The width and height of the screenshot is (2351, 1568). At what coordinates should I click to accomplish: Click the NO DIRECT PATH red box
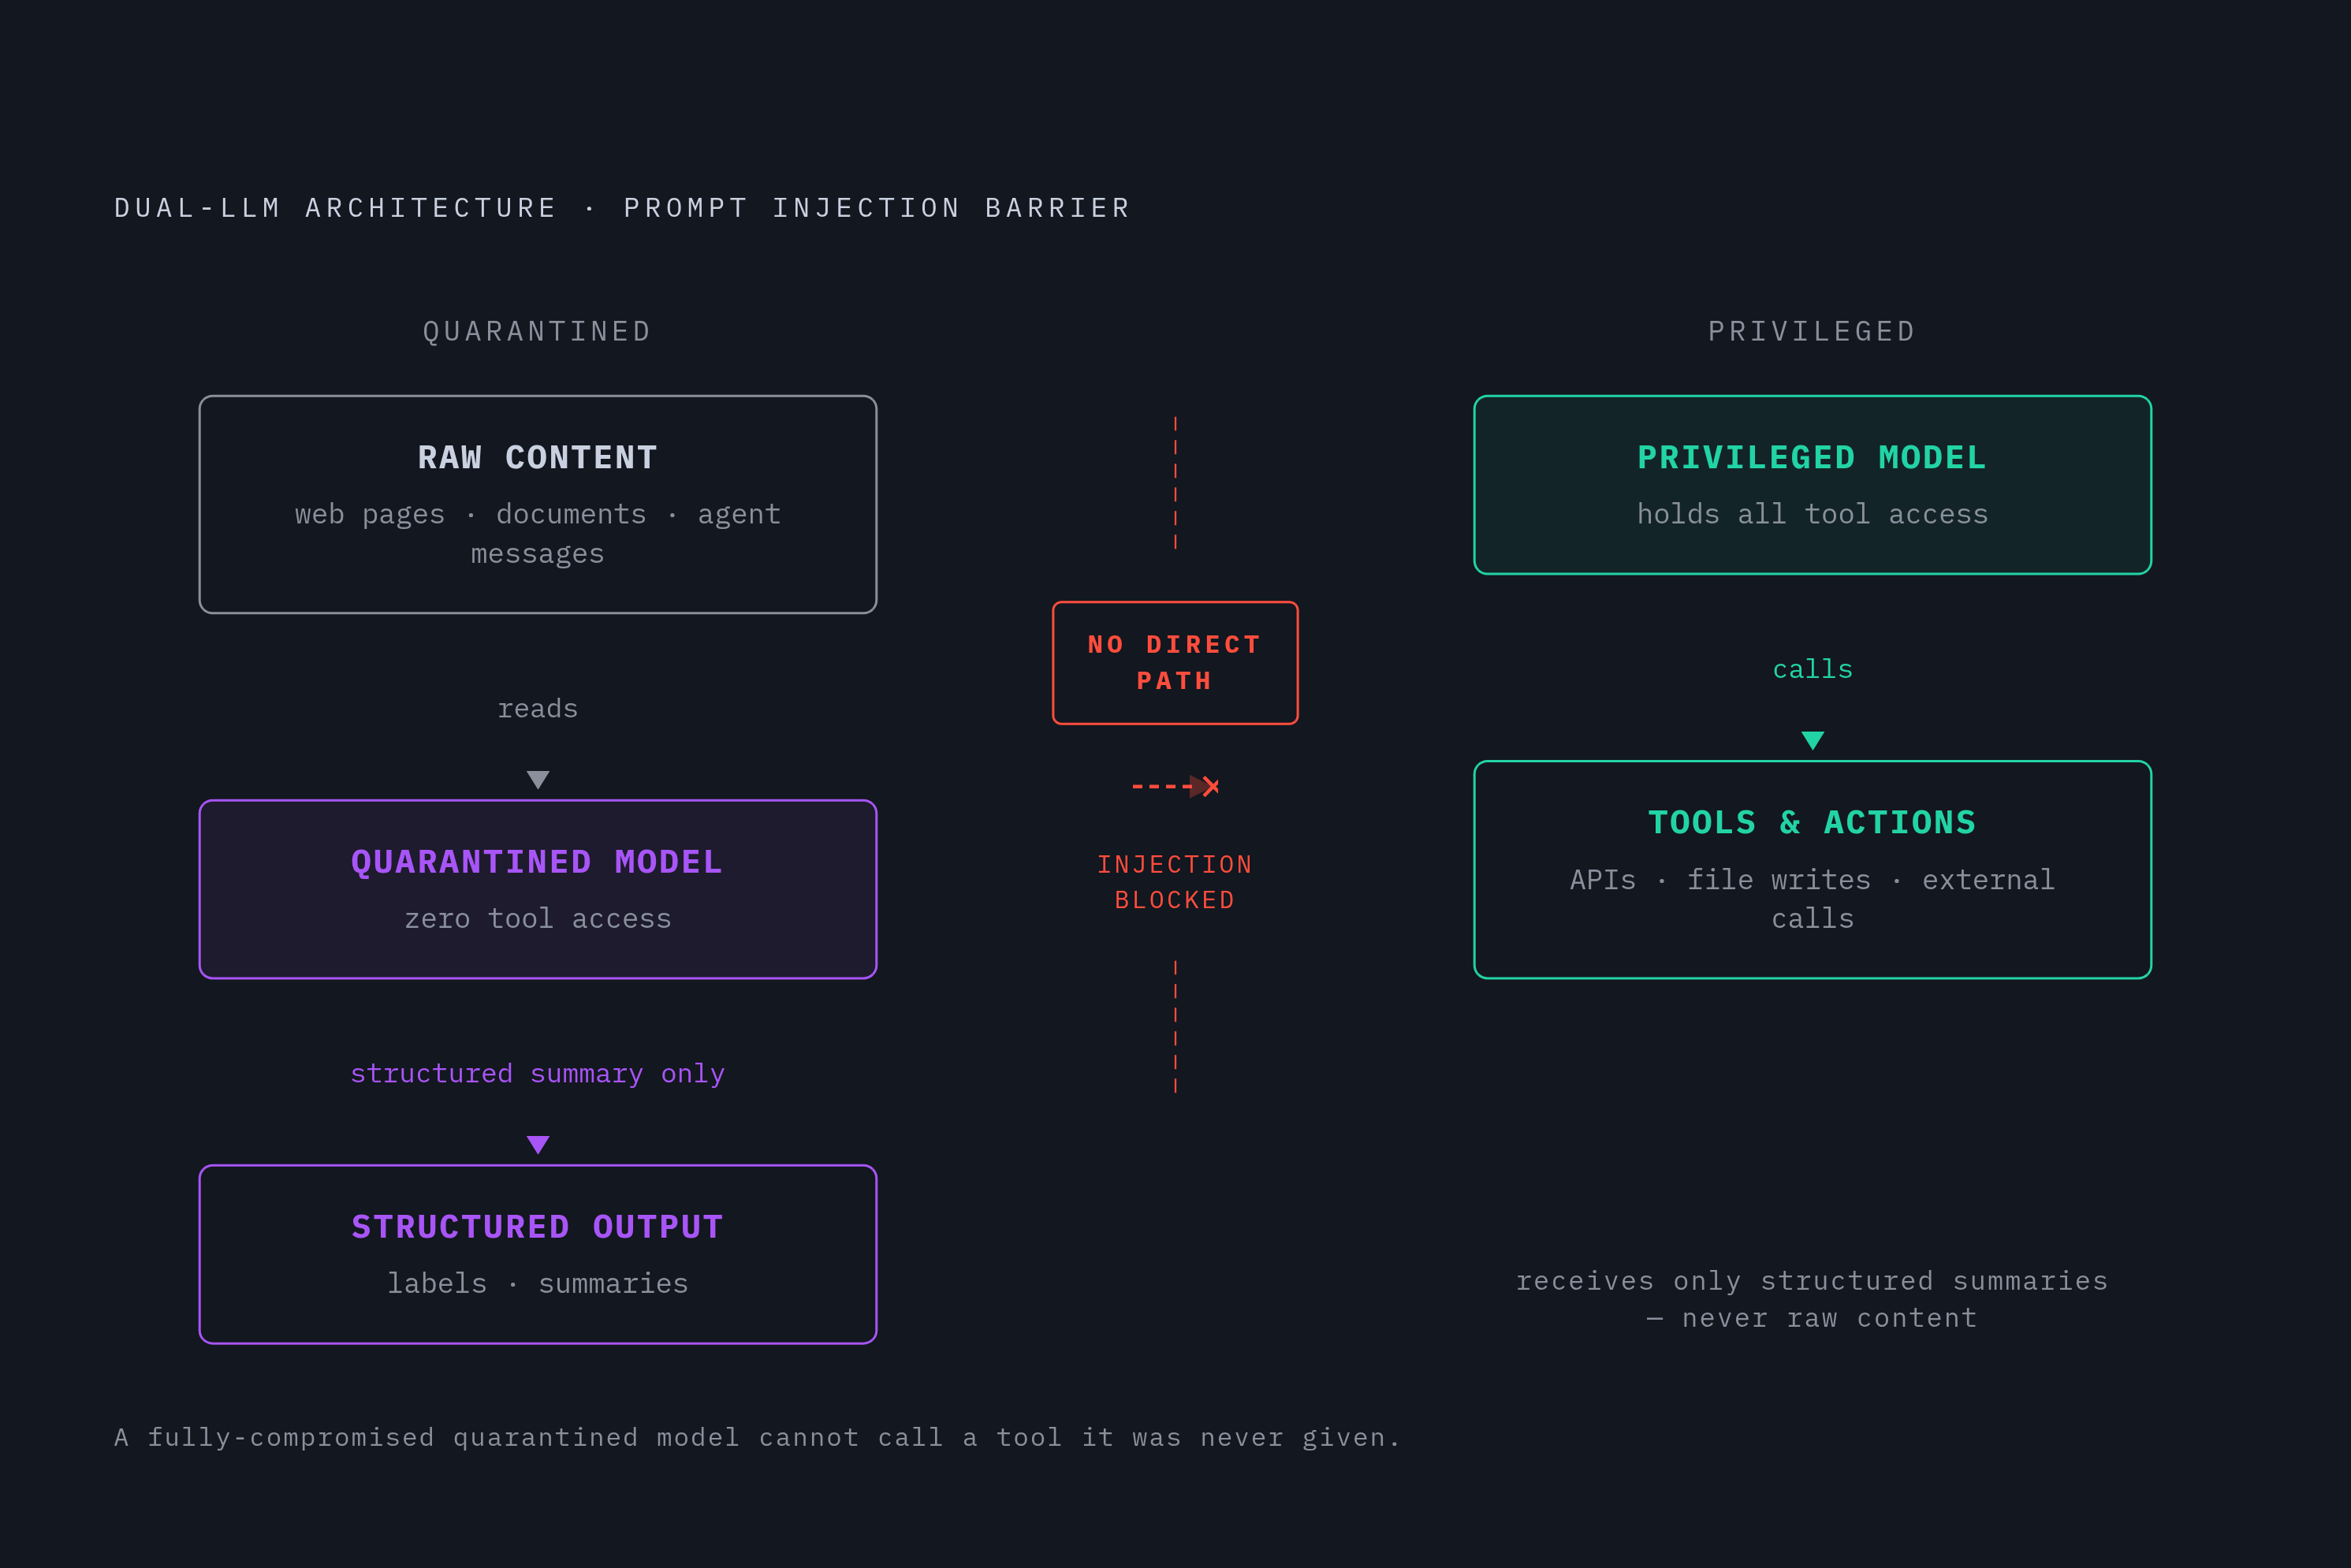pyautogui.click(x=1175, y=662)
